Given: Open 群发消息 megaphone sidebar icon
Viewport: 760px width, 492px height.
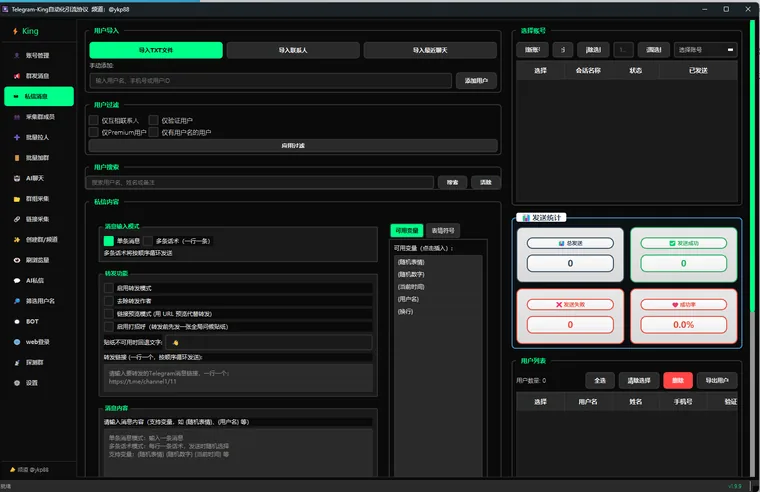Looking at the screenshot, I should click(x=17, y=76).
